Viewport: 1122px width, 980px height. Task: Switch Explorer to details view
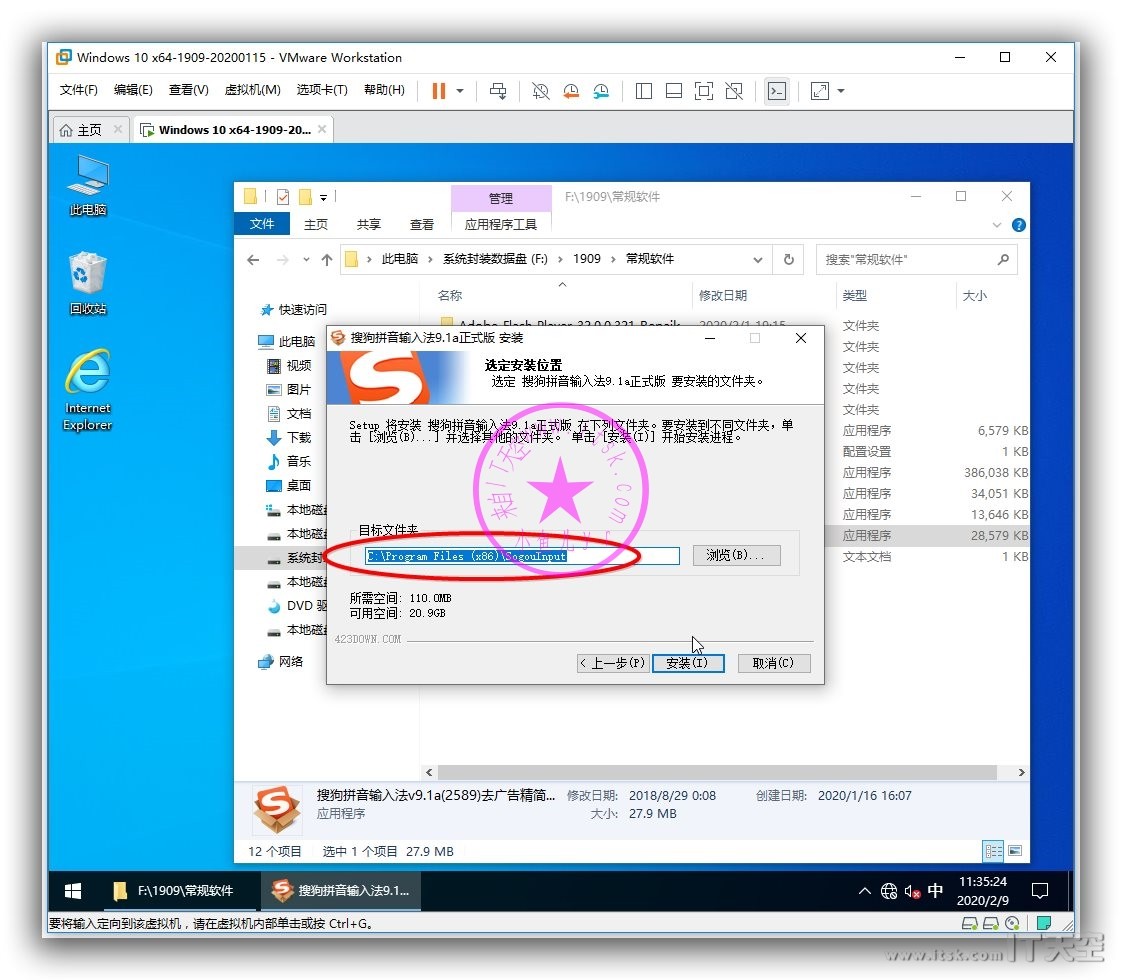994,851
